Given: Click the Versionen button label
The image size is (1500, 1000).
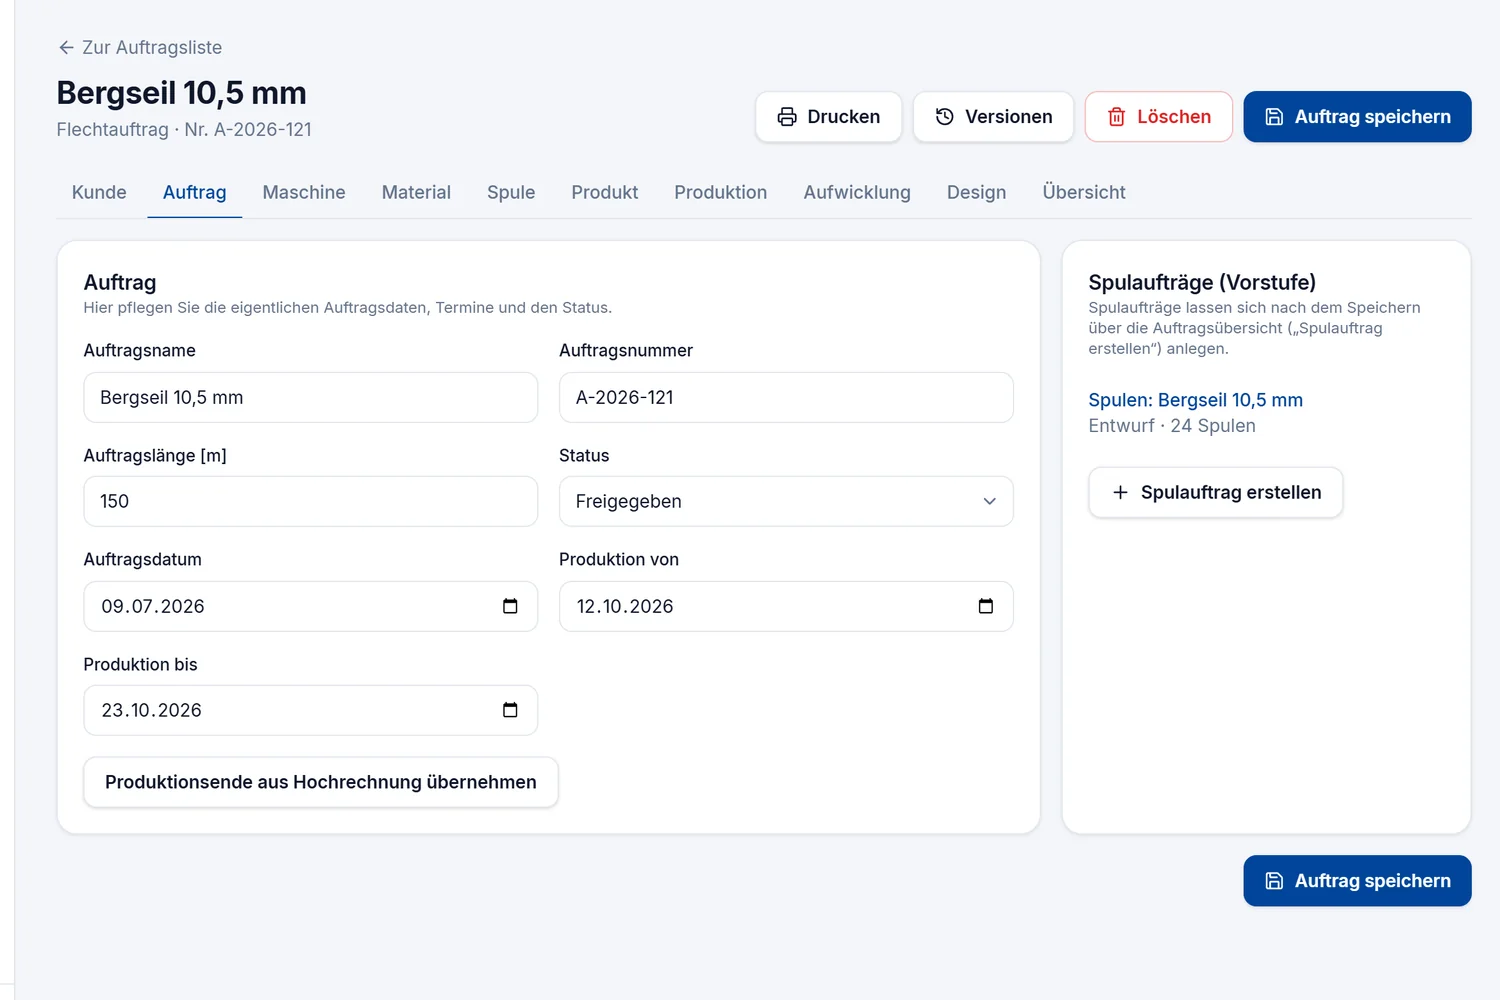Looking at the screenshot, I should [1009, 117].
